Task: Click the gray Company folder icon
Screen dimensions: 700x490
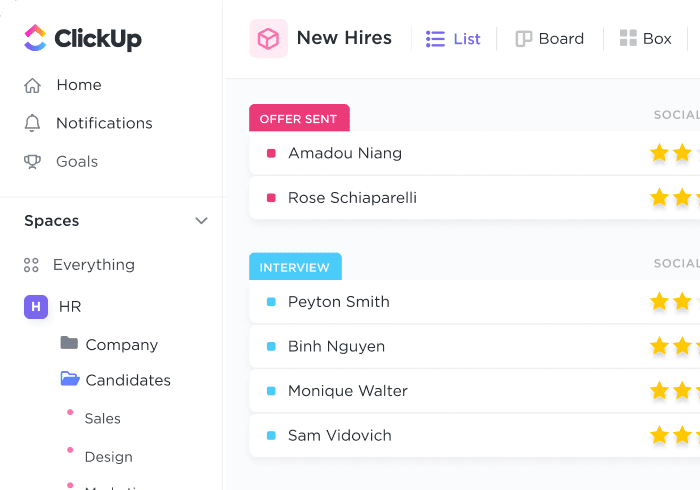Action: click(69, 343)
